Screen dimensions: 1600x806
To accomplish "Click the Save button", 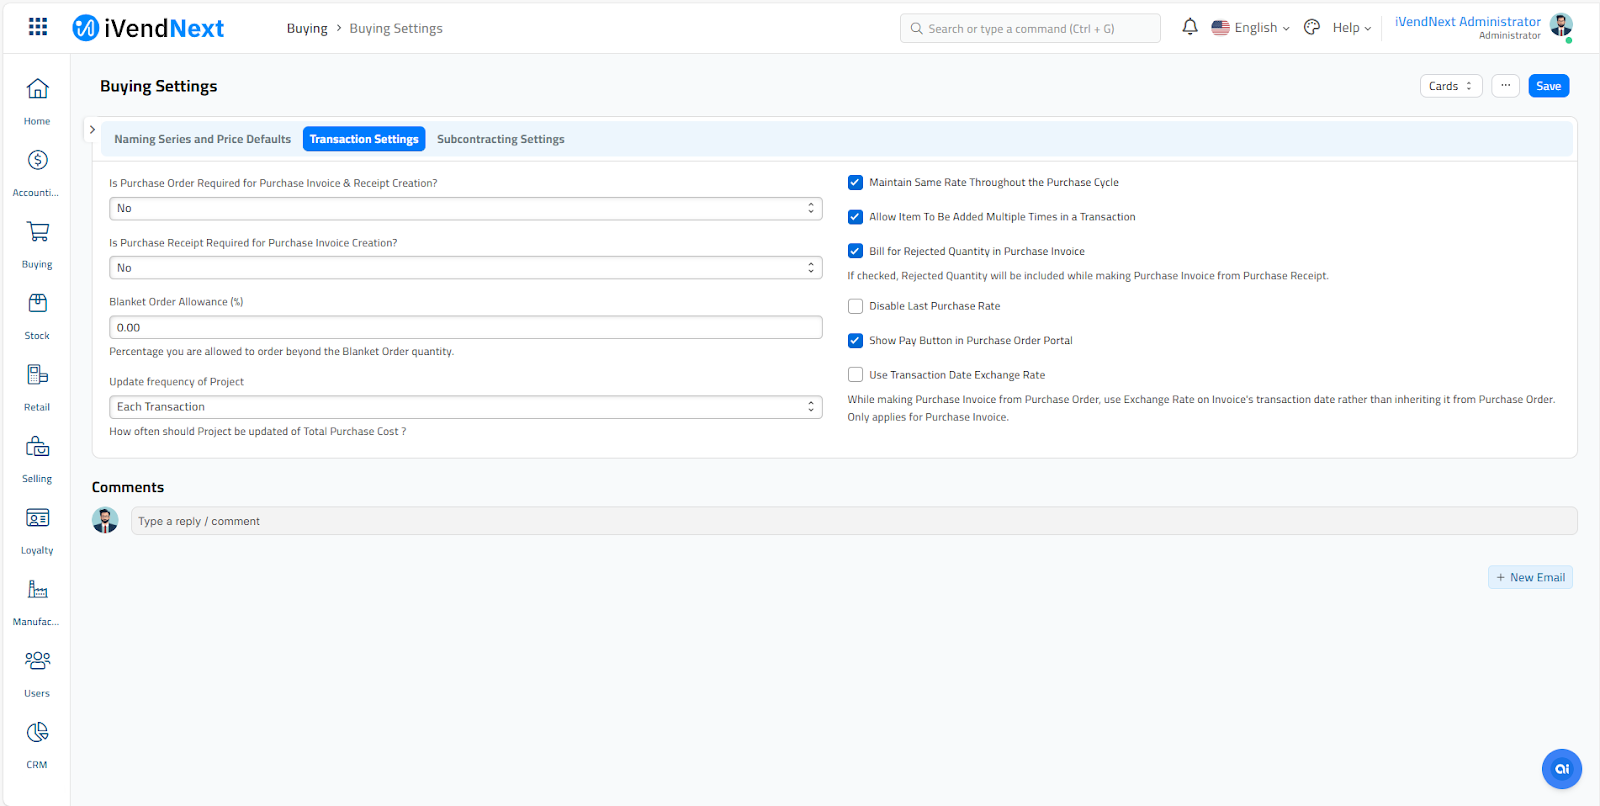I will point(1548,86).
